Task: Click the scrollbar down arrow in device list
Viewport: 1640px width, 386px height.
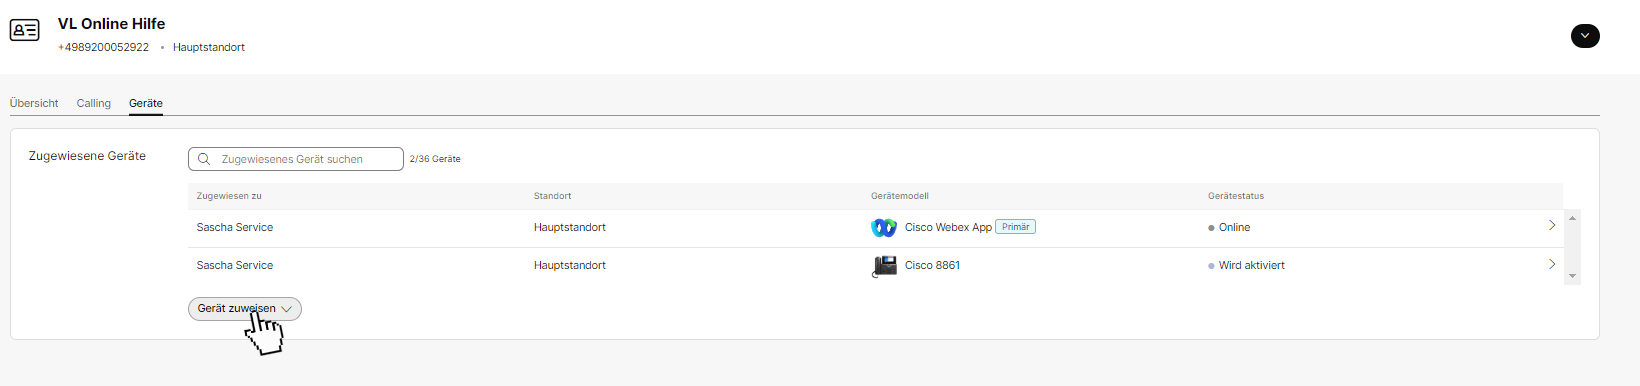Action: click(1572, 276)
